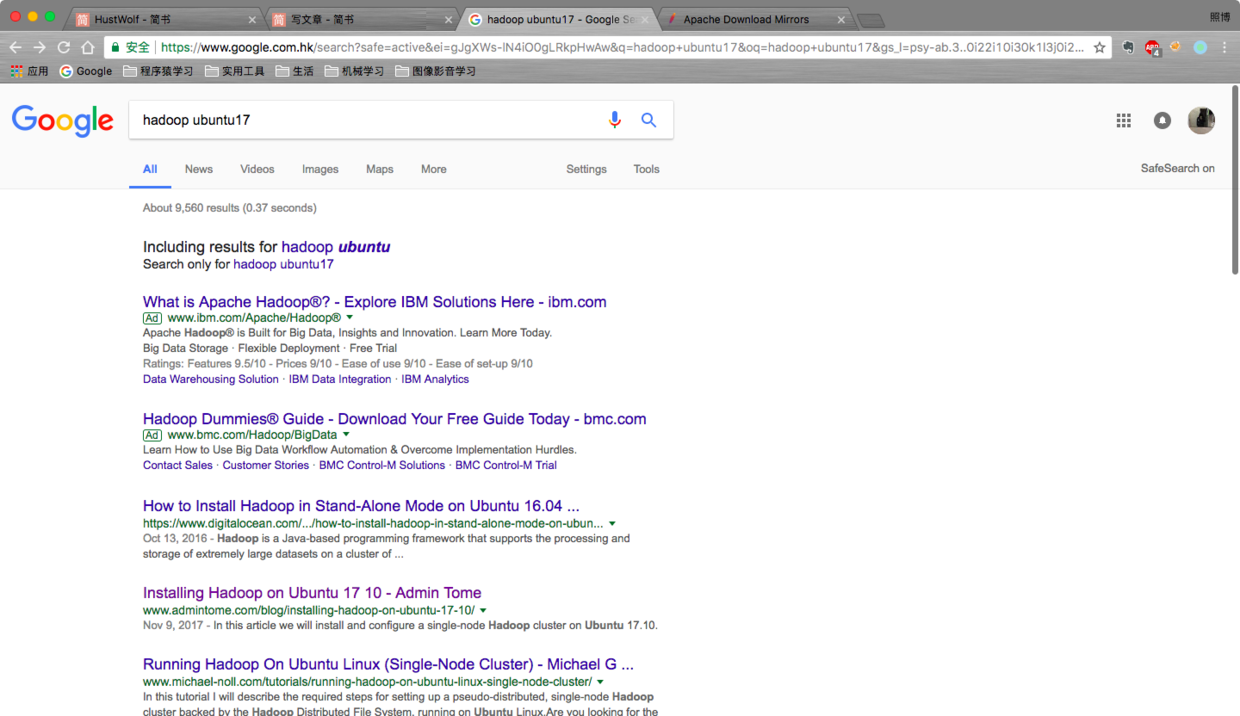Open Data Warehousing Solution sitelink
This screenshot has width=1240, height=716.
point(211,379)
